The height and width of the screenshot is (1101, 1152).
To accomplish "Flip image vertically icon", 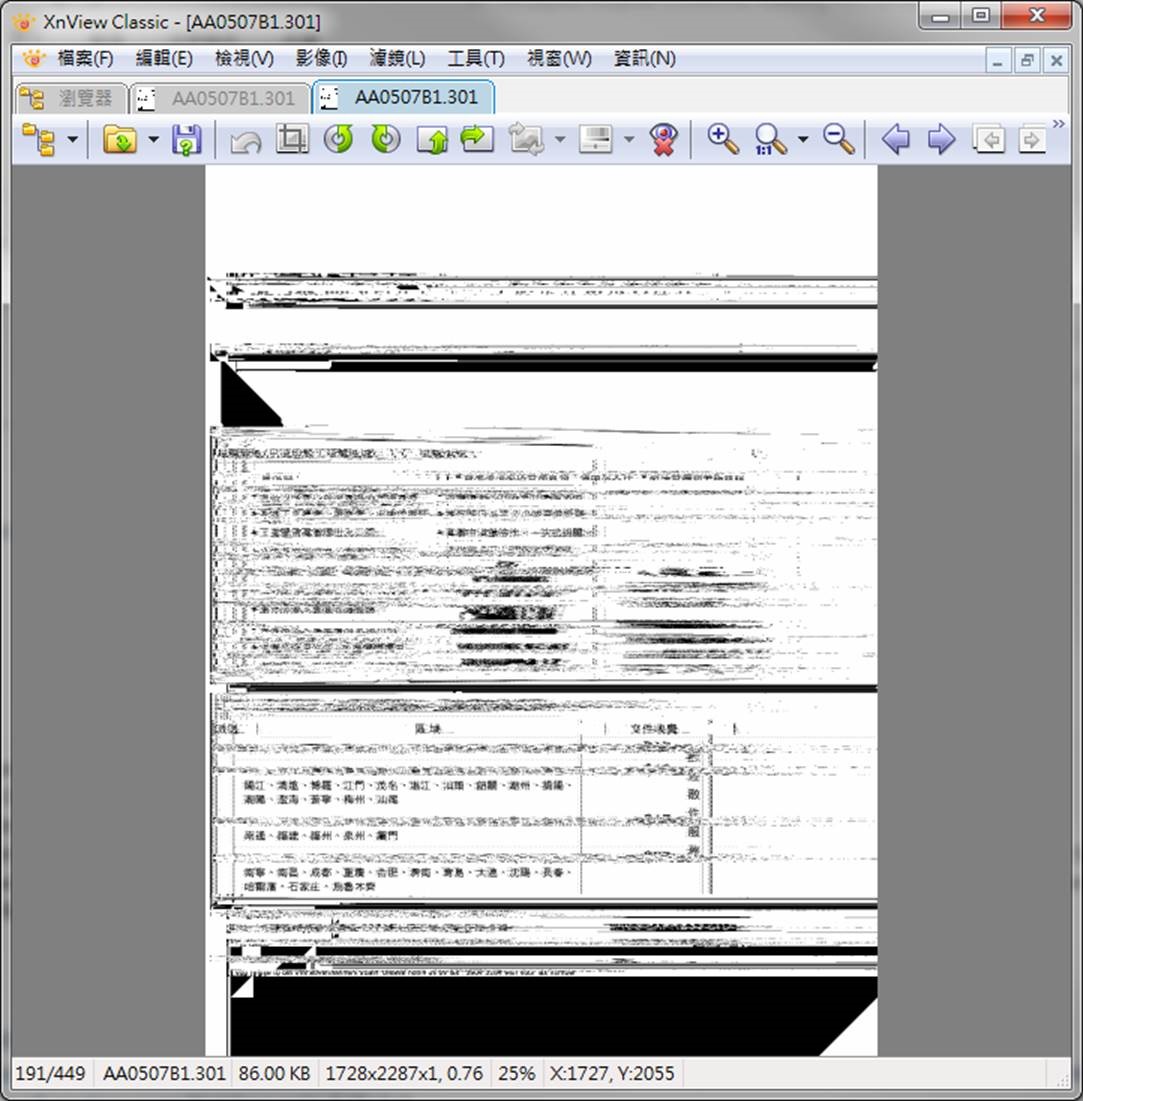I will coord(432,140).
